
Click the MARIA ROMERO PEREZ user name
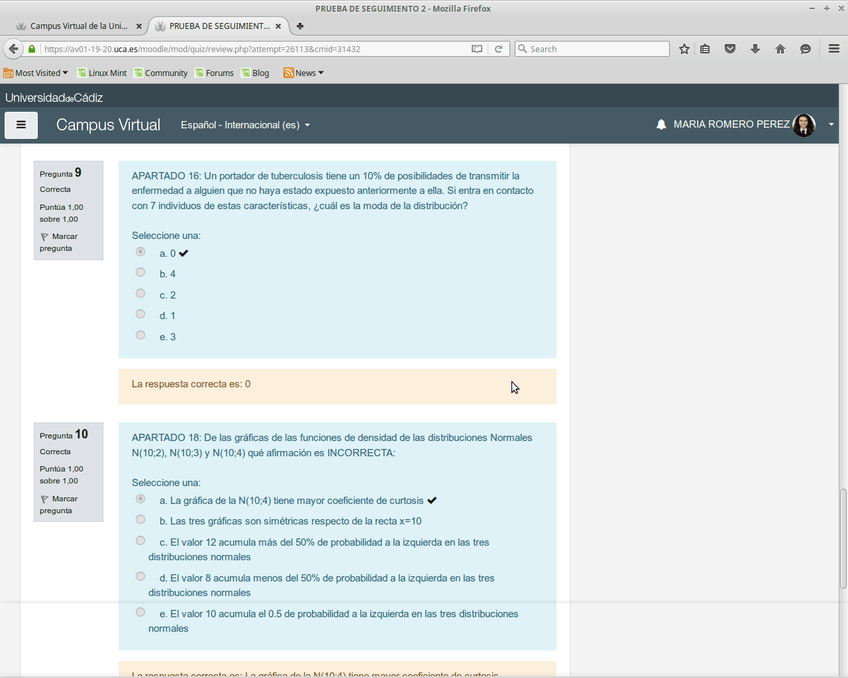pyautogui.click(x=731, y=124)
